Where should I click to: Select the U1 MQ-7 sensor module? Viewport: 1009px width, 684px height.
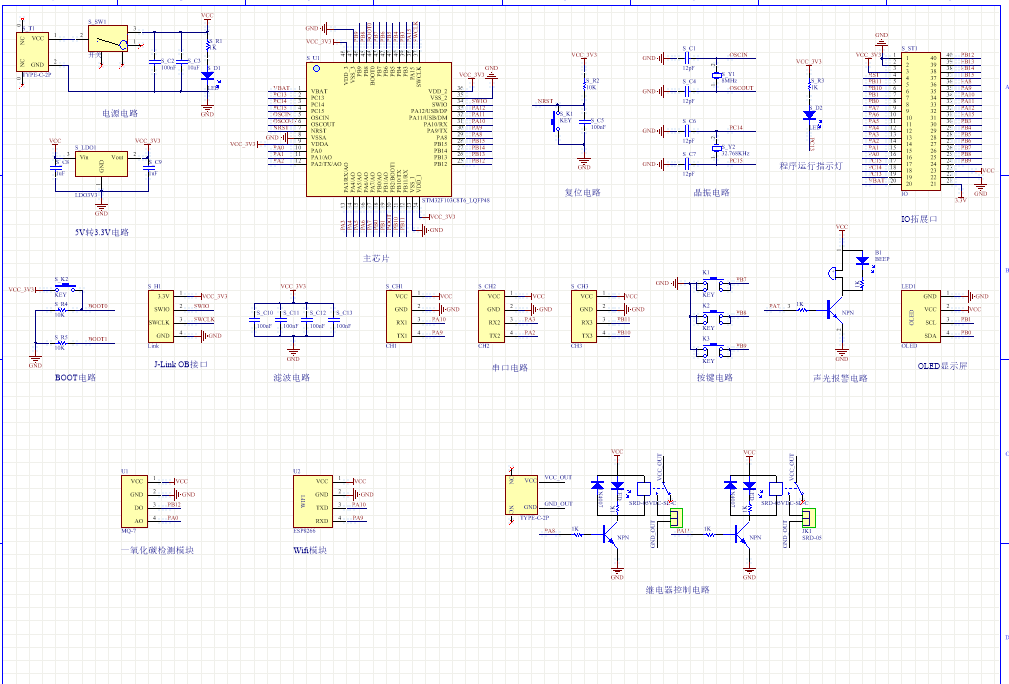134,501
